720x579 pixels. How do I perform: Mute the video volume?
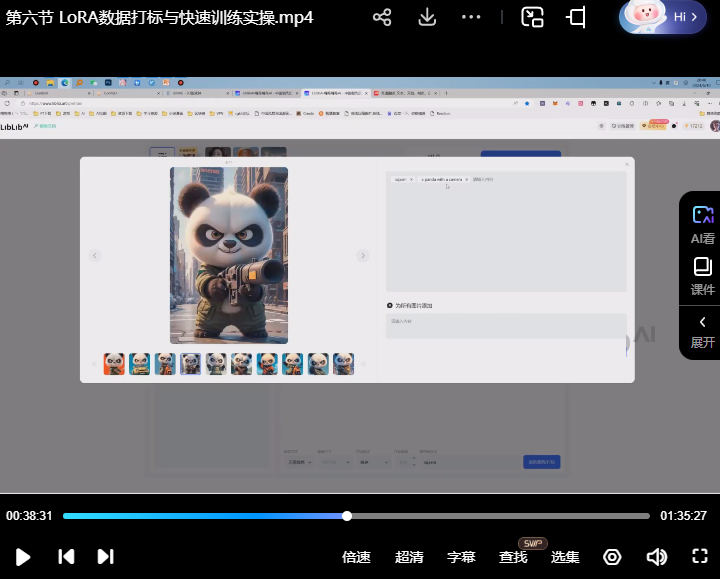point(656,557)
